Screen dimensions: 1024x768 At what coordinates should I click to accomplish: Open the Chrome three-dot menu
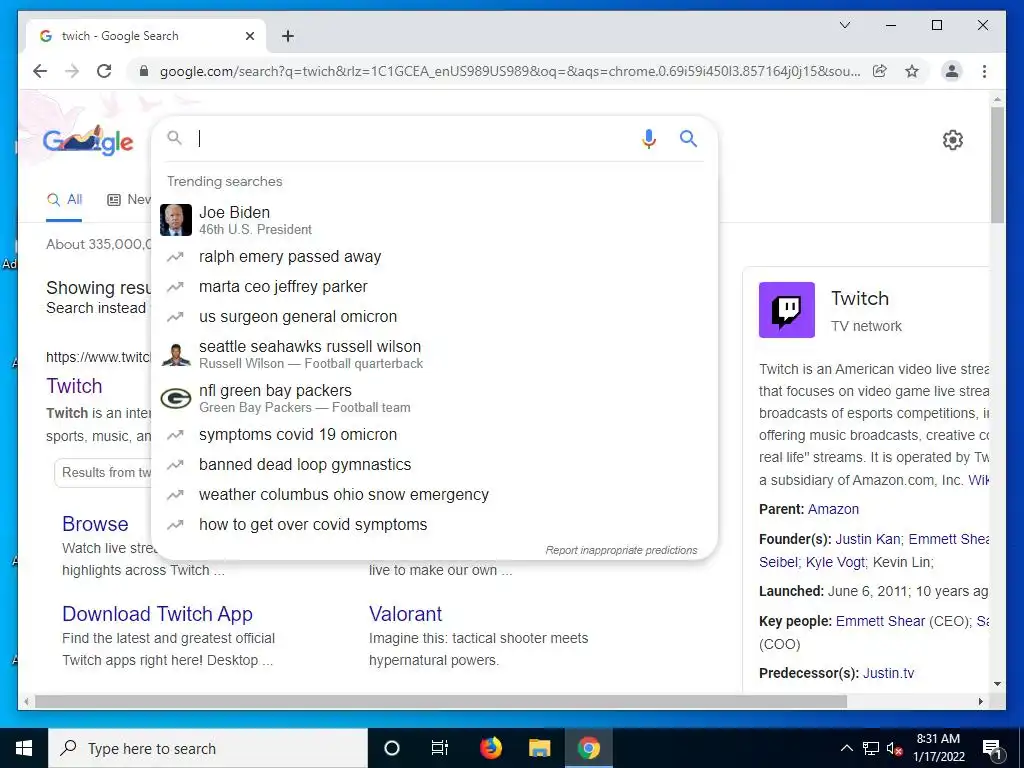(984, 71)
